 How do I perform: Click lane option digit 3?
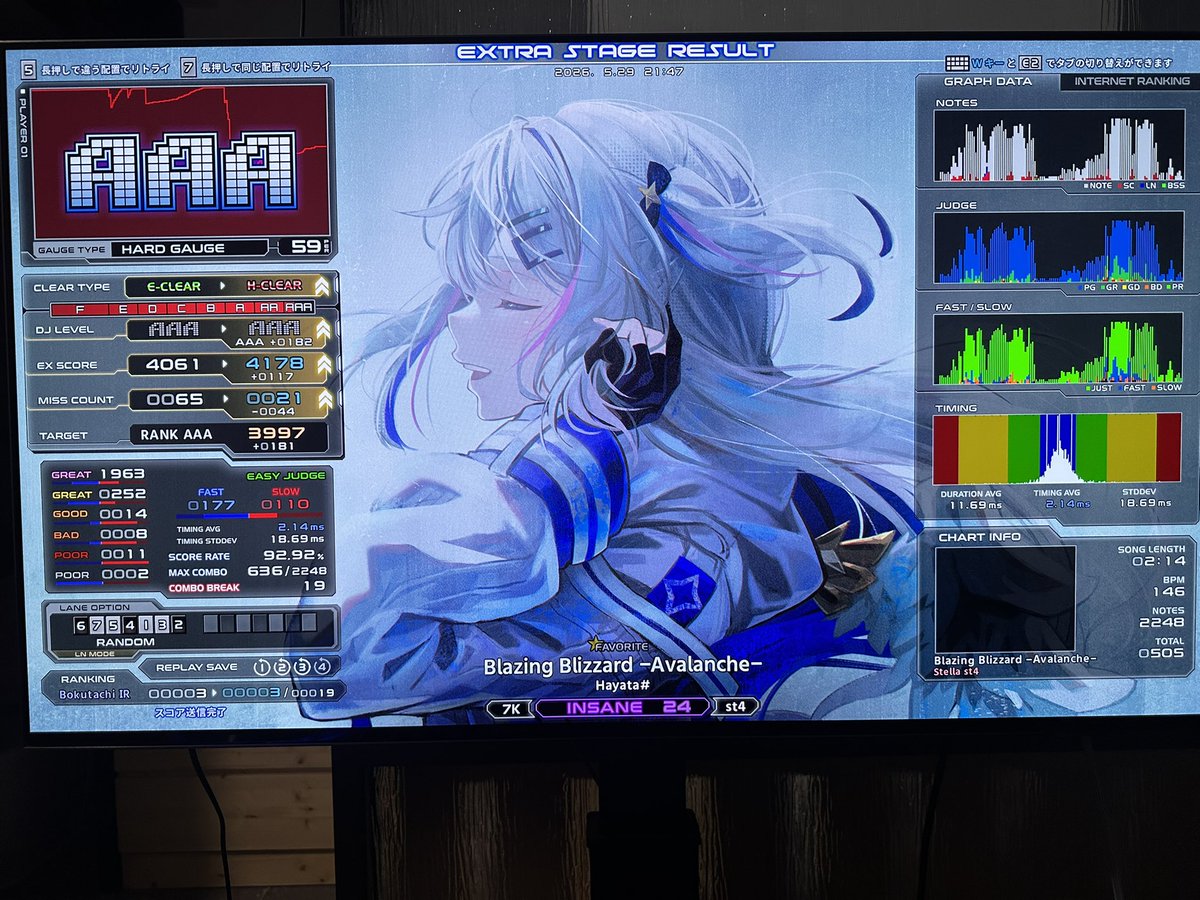tap(162, 625)
